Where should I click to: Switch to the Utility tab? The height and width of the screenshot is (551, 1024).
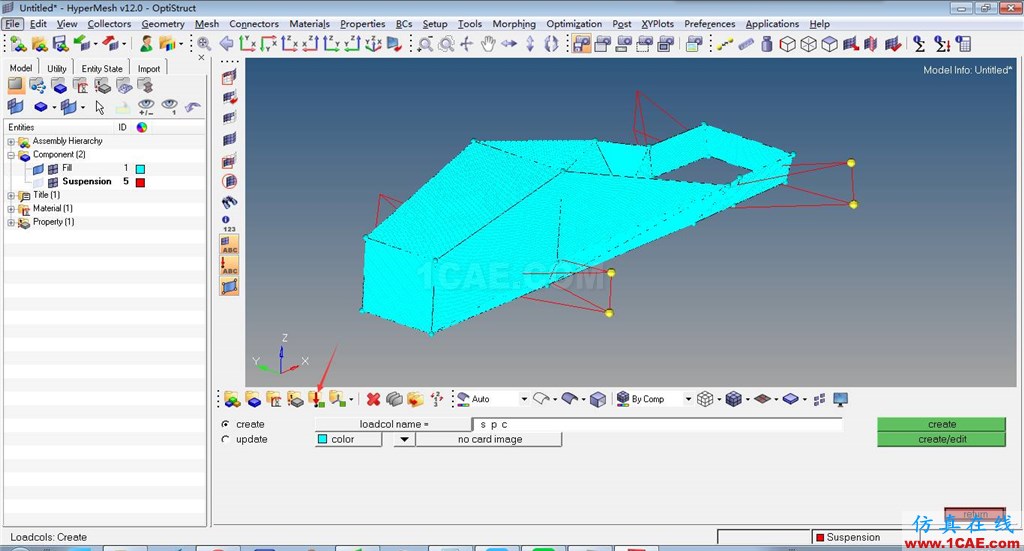pyautogui.click(x=57, y=69)
